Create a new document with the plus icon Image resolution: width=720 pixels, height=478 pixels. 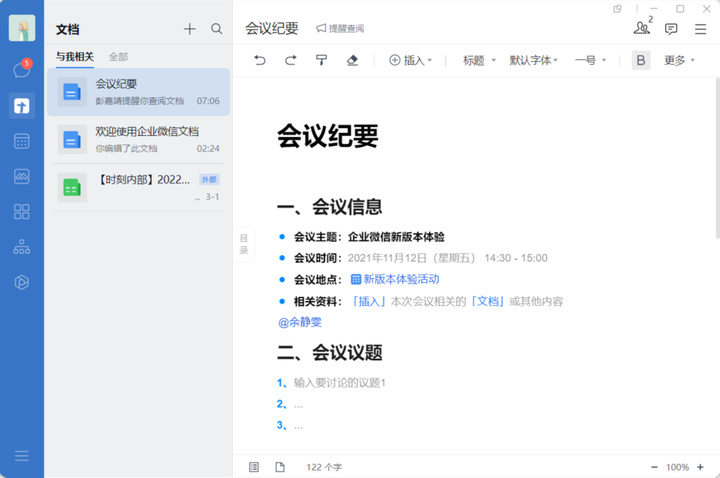click(x=190, y=29)
